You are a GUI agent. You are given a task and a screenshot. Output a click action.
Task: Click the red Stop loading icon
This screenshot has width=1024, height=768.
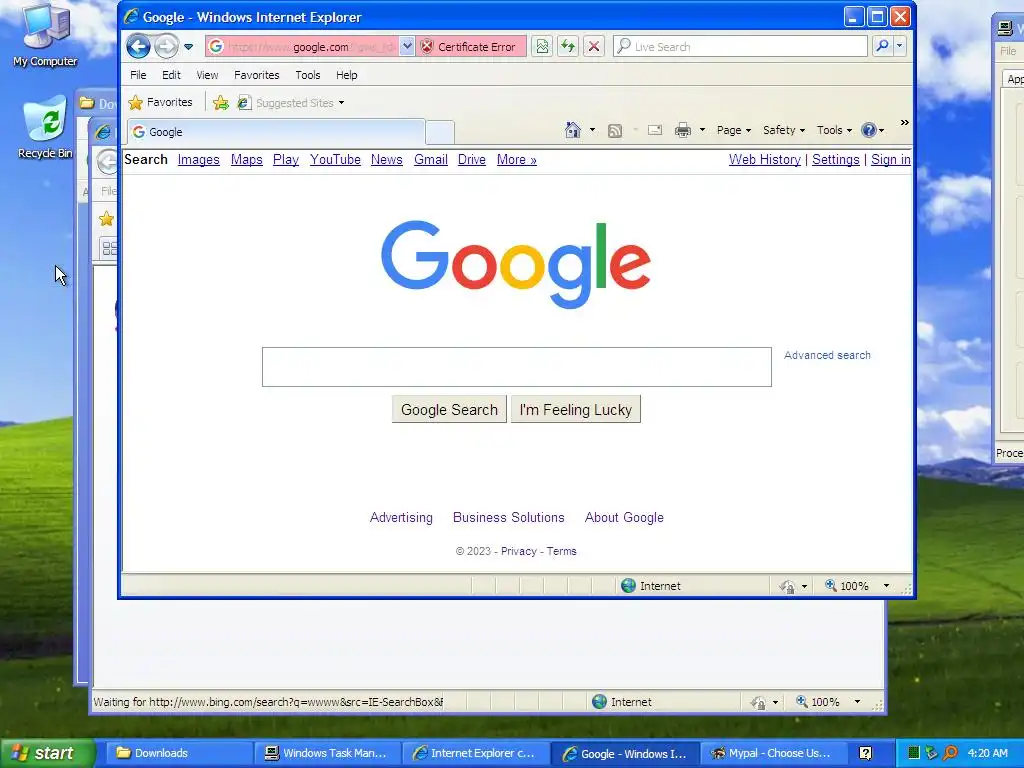coord(594,46)
